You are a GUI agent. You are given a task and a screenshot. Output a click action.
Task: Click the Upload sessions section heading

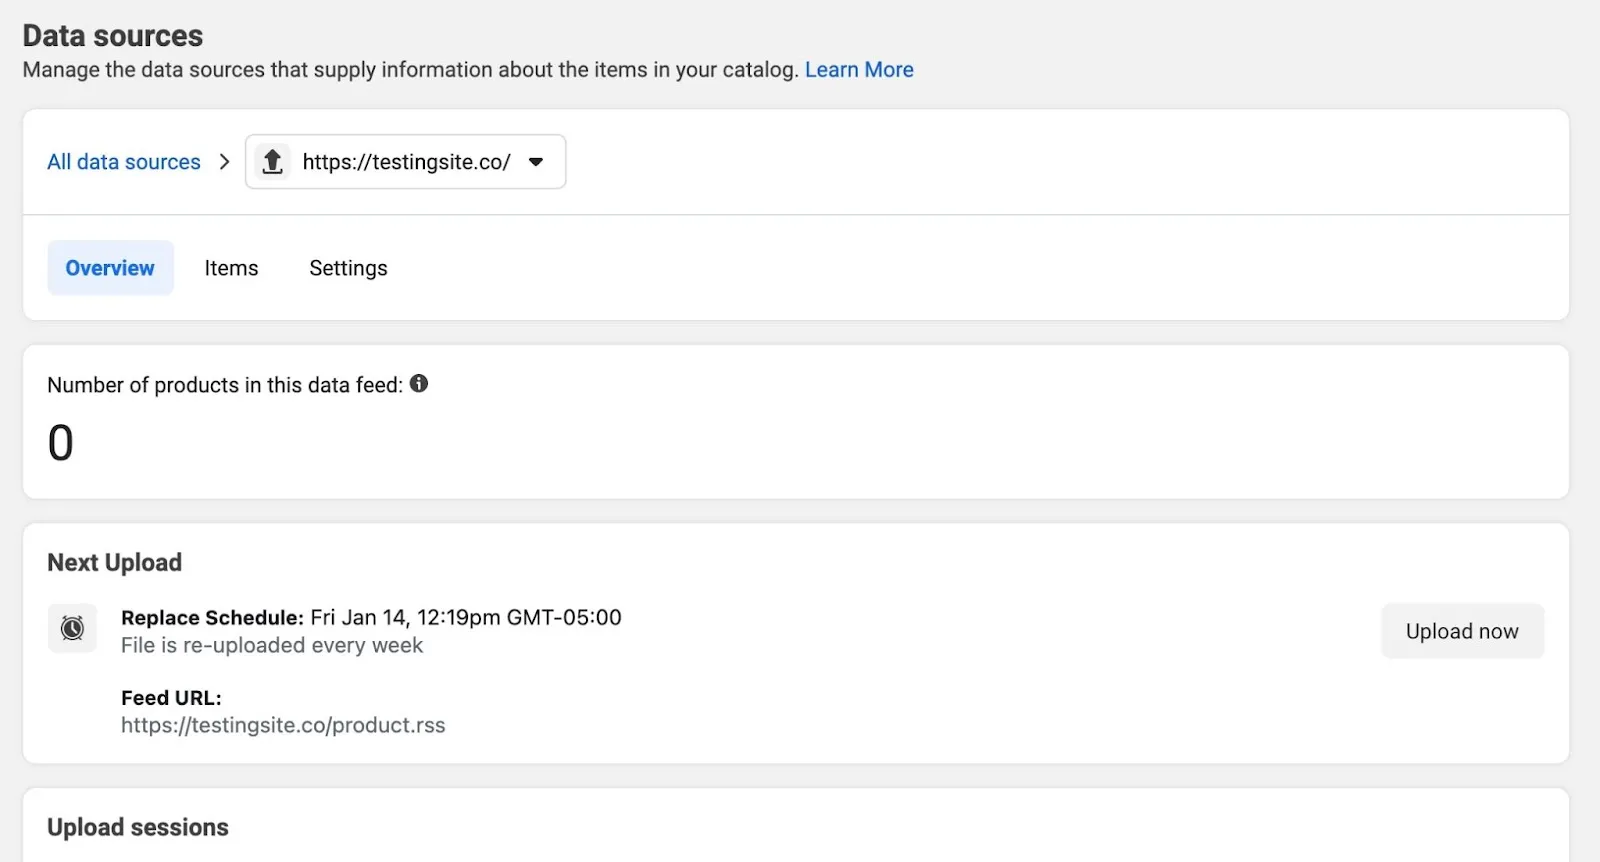click(x=138, y=828)
